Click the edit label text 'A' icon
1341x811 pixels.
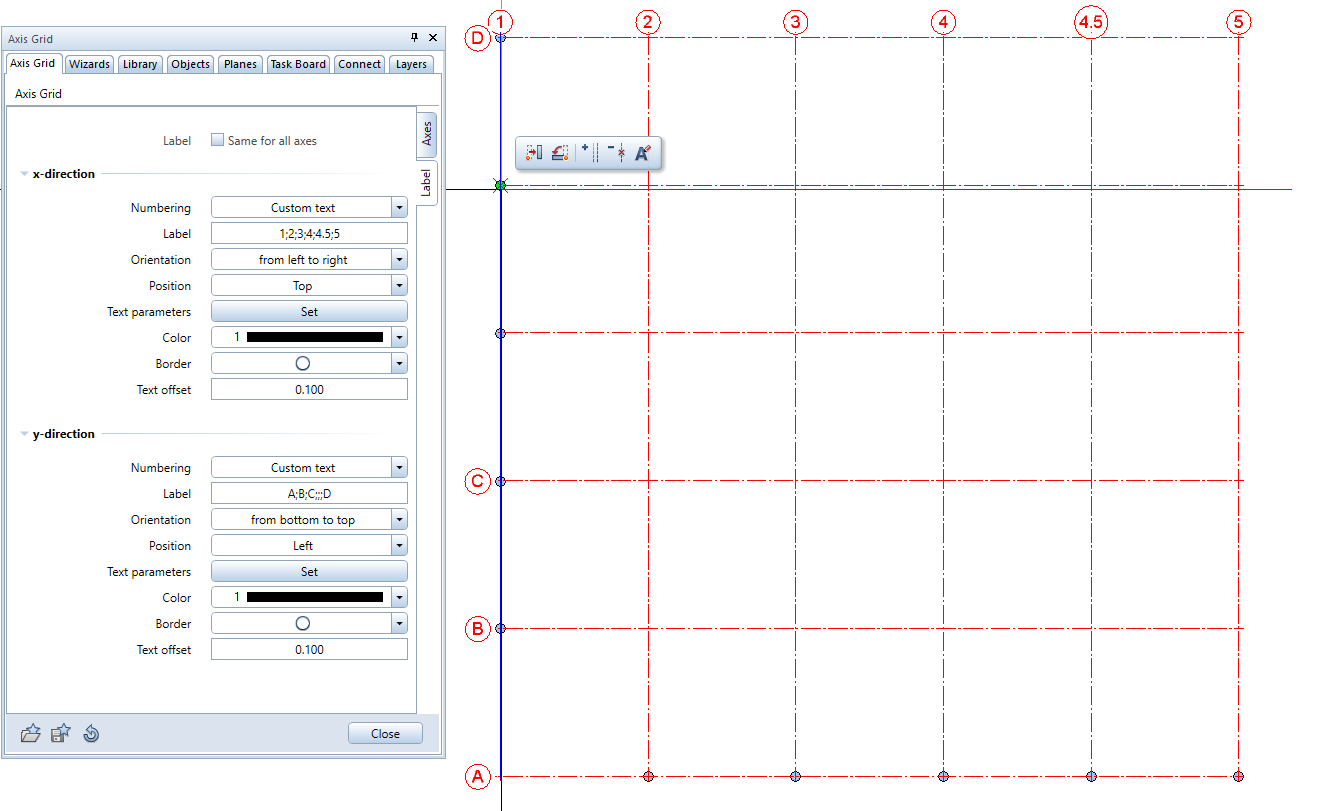(643, 153)
